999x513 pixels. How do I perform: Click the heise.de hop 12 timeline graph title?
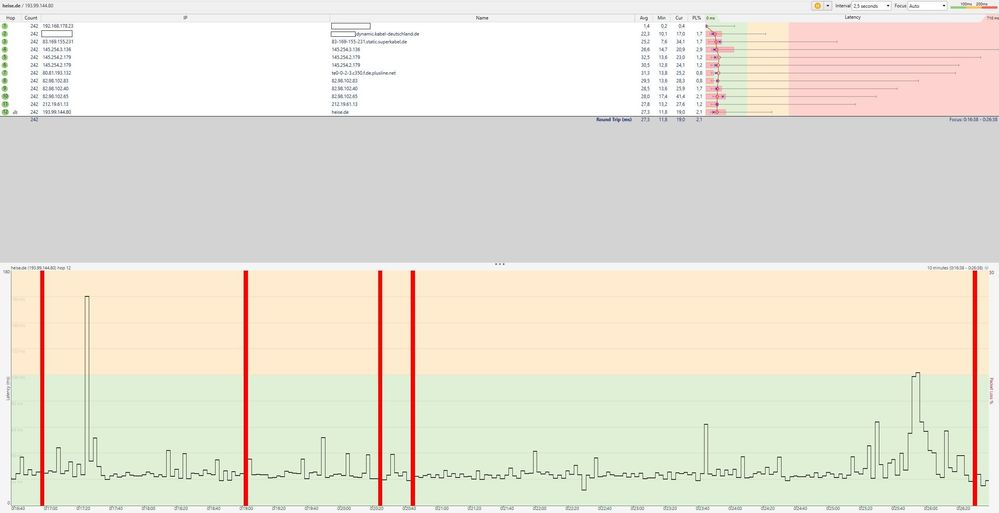coord(41,268)
